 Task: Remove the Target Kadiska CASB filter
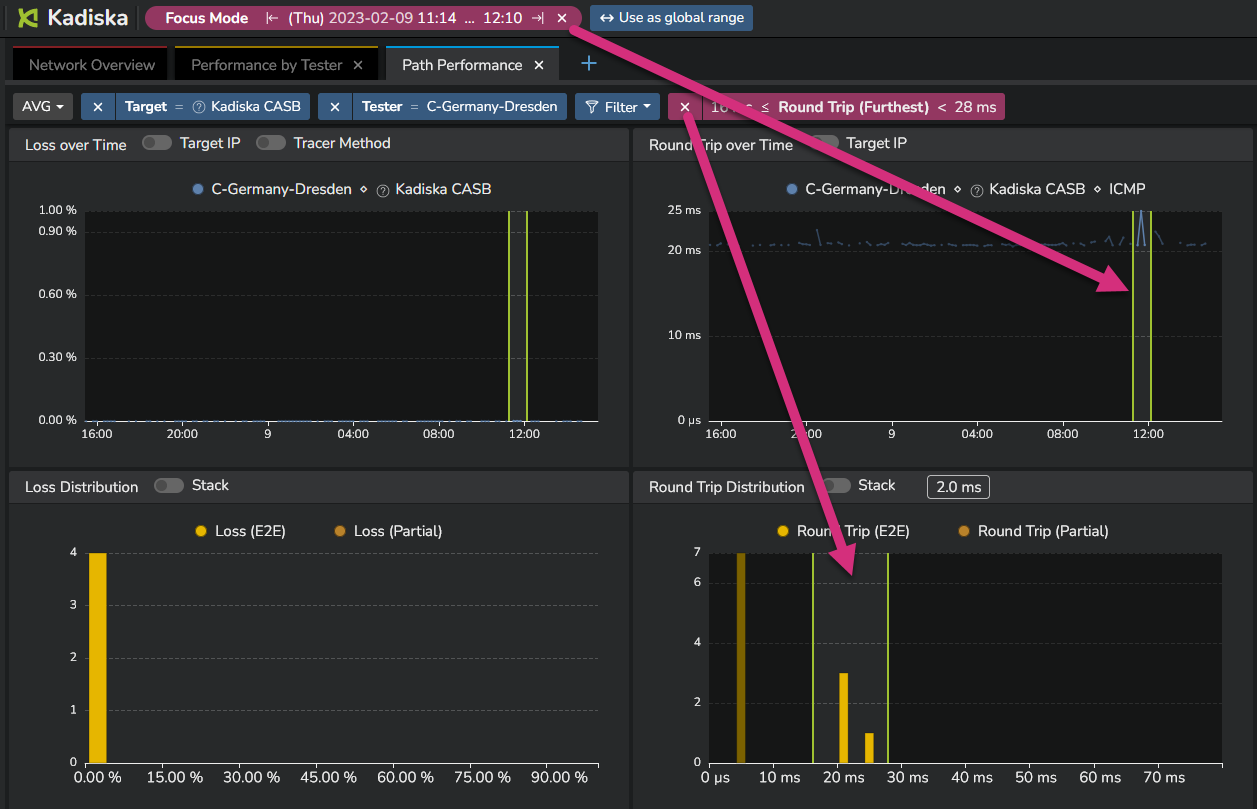(x=98, y=107)
